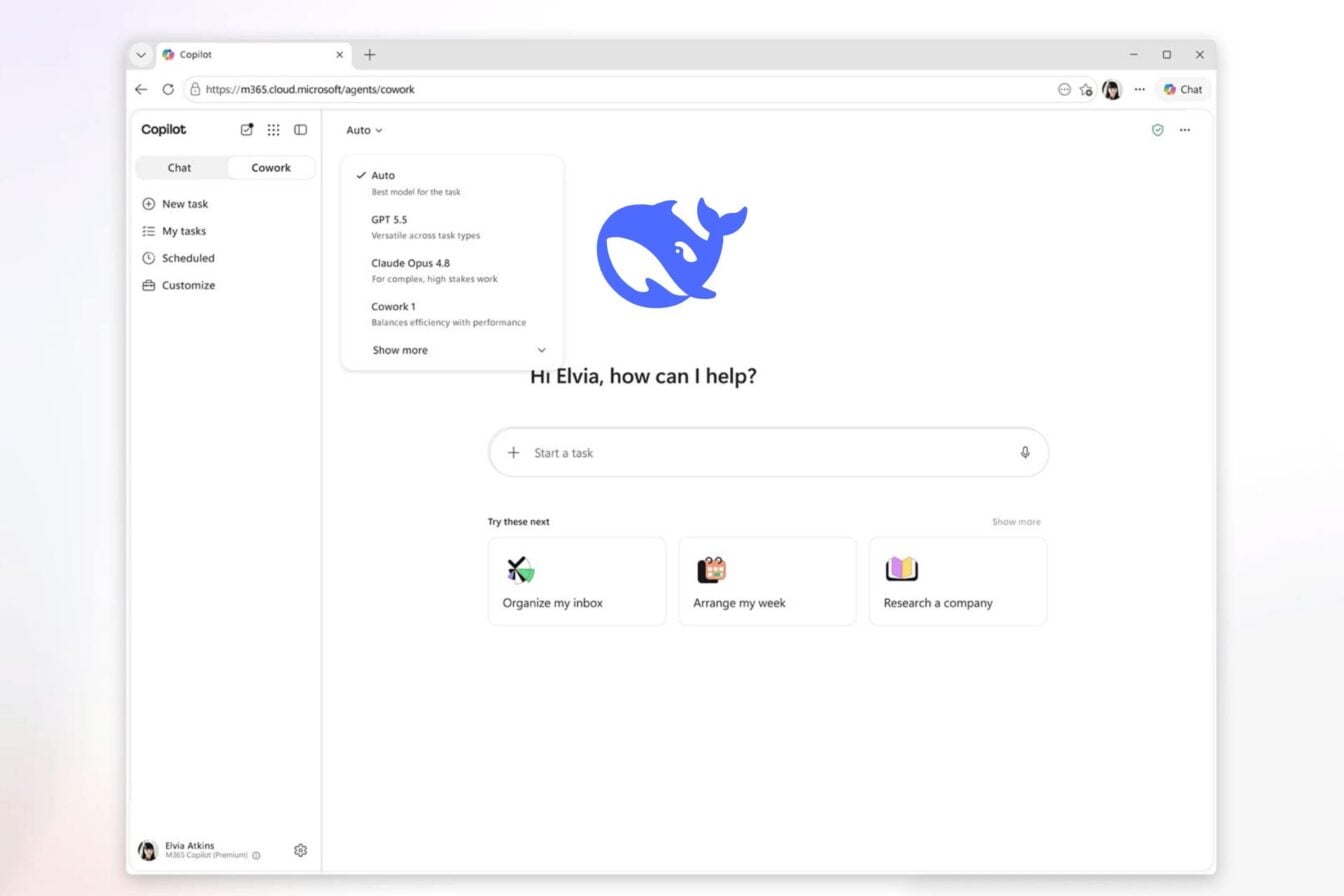
Task: Click the address bar circular ellipsis icon
Action: (x=1064, y=89)
